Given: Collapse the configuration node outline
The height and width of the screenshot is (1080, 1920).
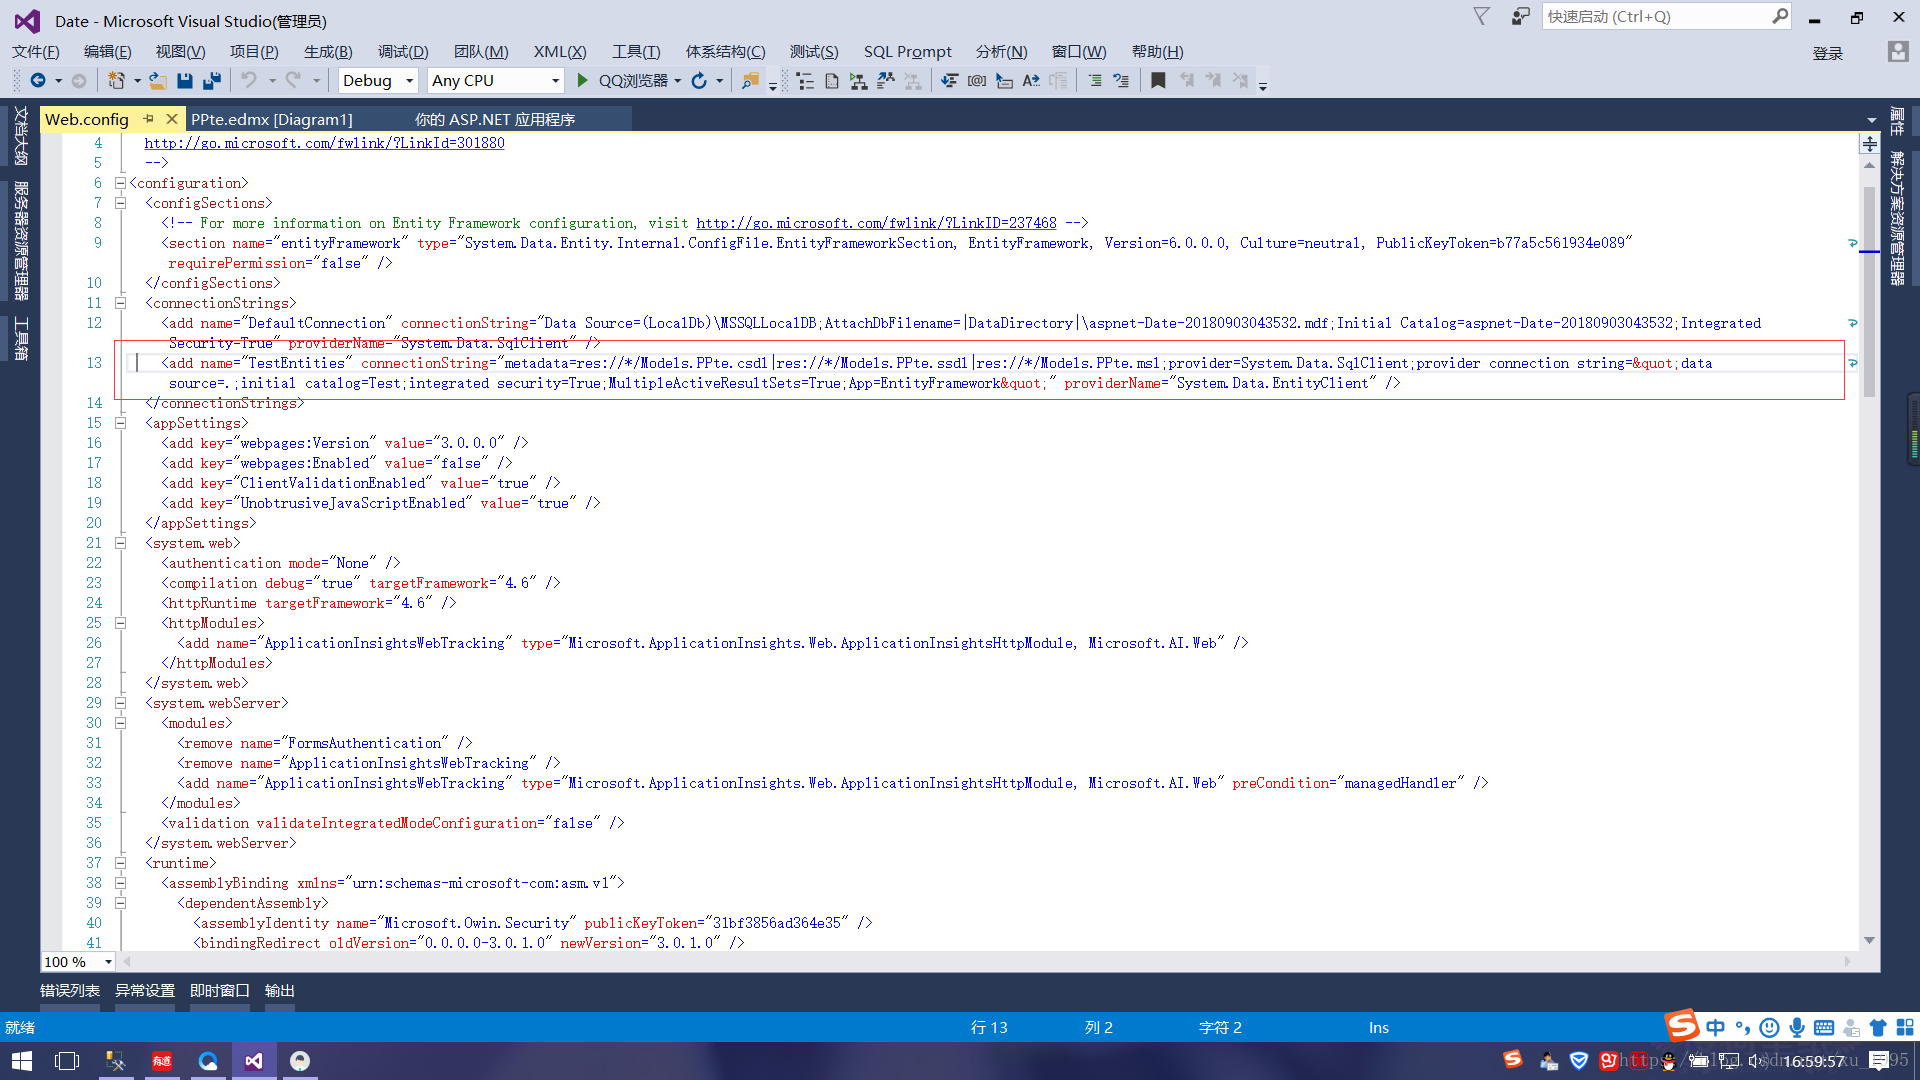Looking at the screenshot, I should pos(120,183).
